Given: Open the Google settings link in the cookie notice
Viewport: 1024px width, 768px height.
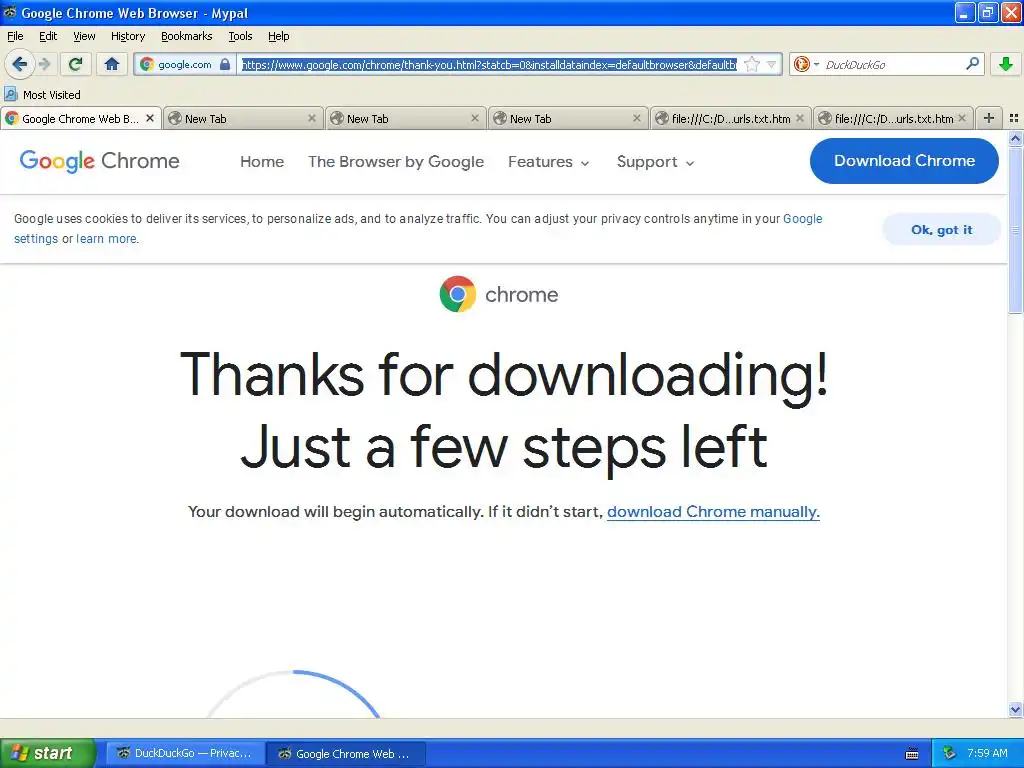Looking at the screenshot, I should point(802,219).
